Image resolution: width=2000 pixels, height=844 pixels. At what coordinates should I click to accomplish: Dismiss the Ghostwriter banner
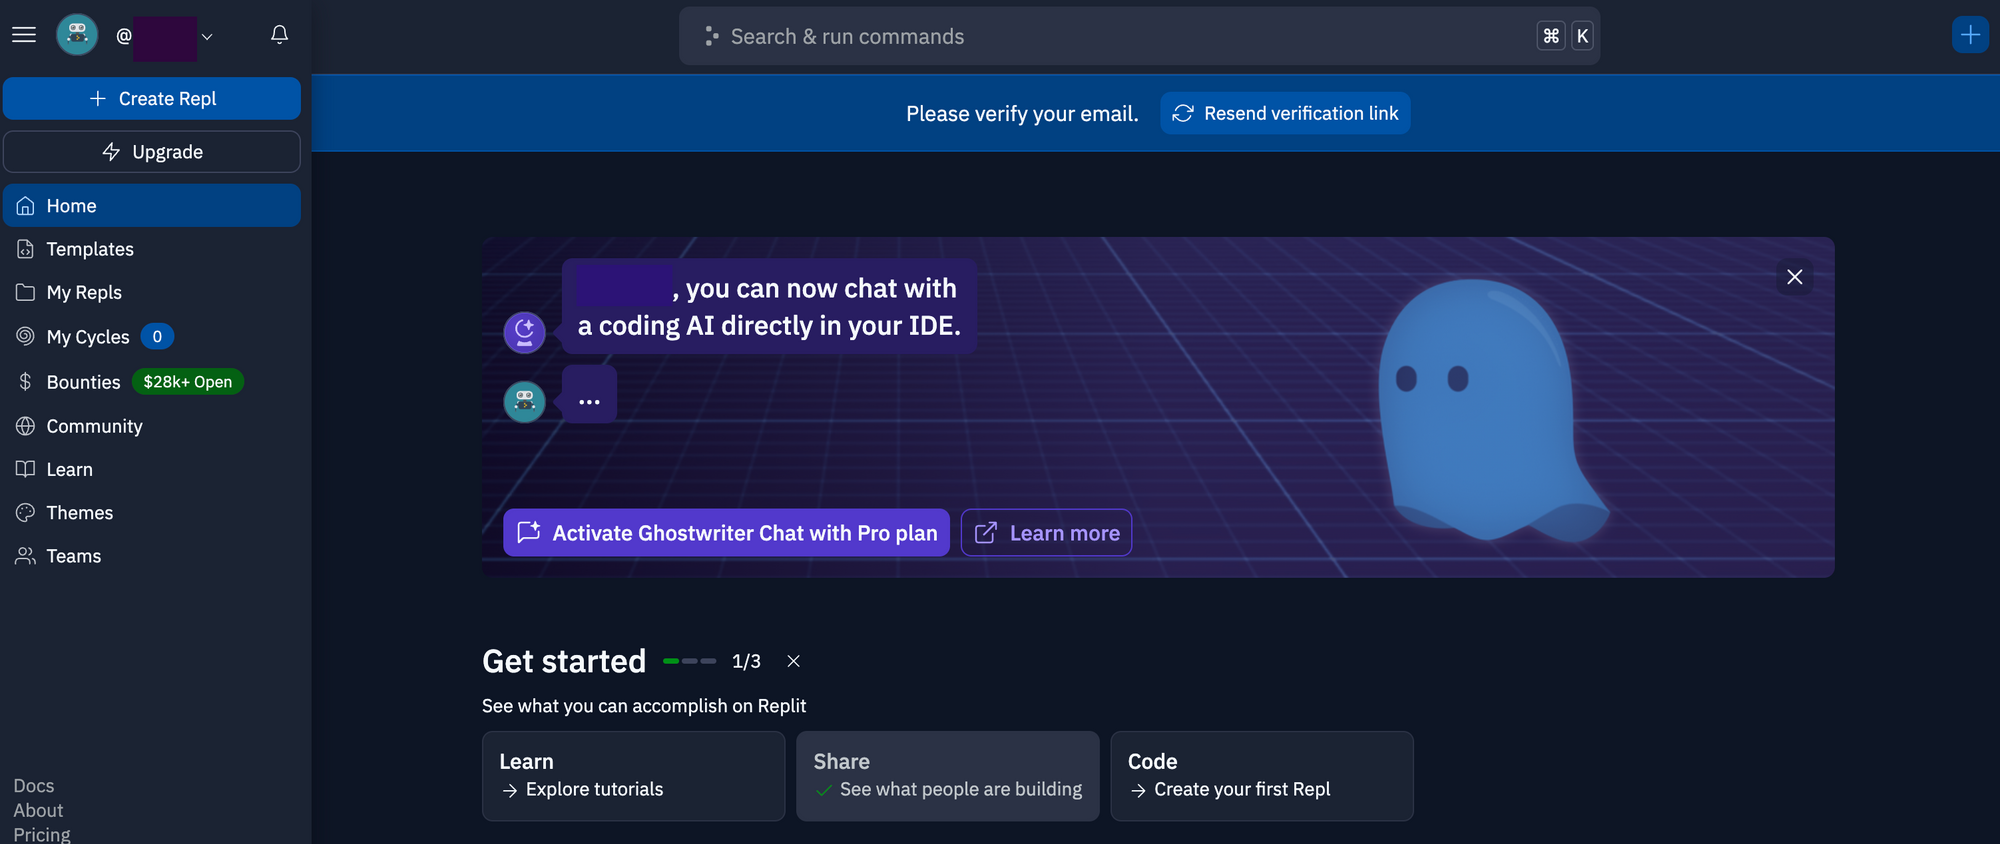click(x=1795, y=277)
